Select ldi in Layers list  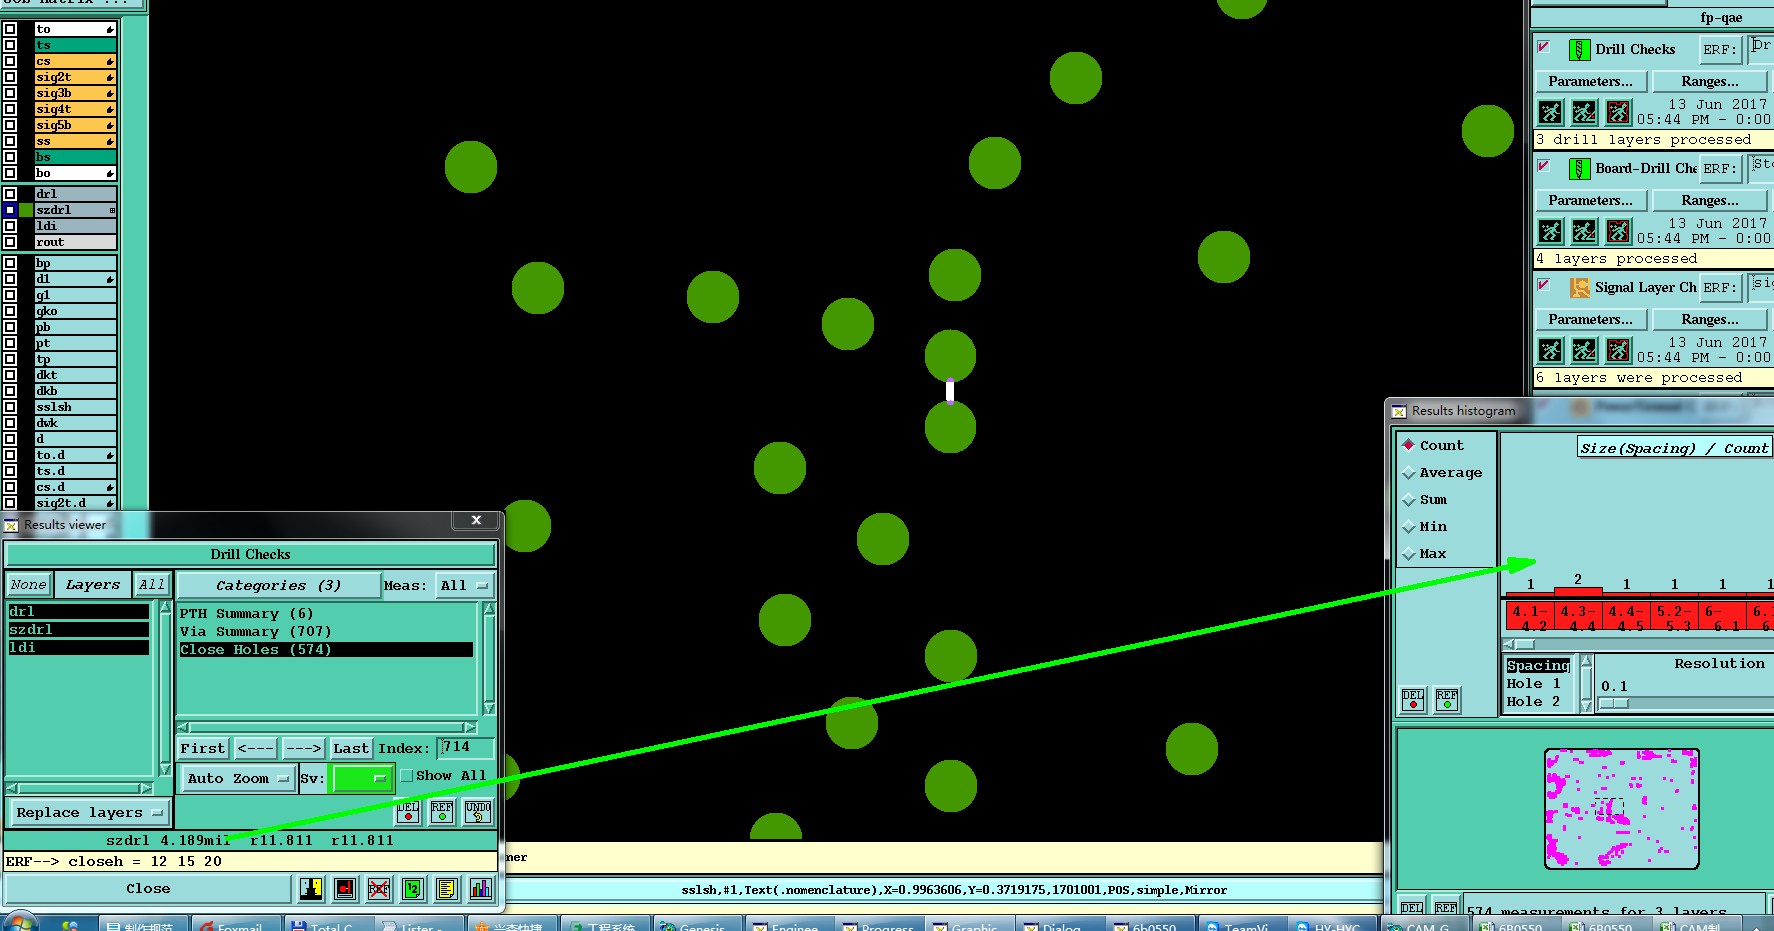(x=78, y=647)
